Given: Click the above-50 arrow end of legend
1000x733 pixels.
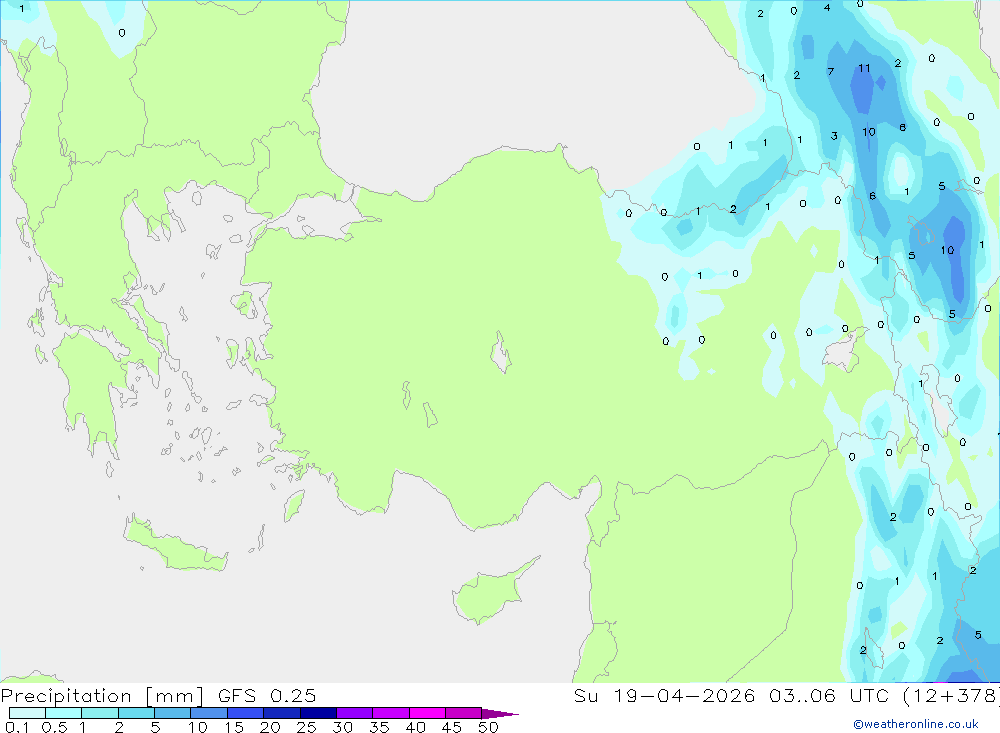Looking at the screenshot, I should (500, 713).
